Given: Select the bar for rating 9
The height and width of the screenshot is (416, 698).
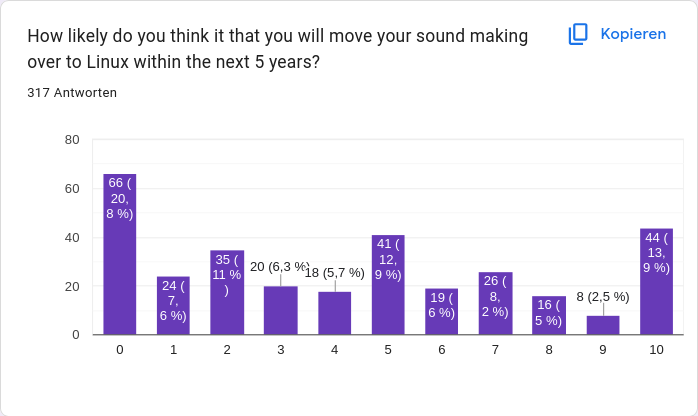Looking at the screenshot, I should [x=603, y=325].
